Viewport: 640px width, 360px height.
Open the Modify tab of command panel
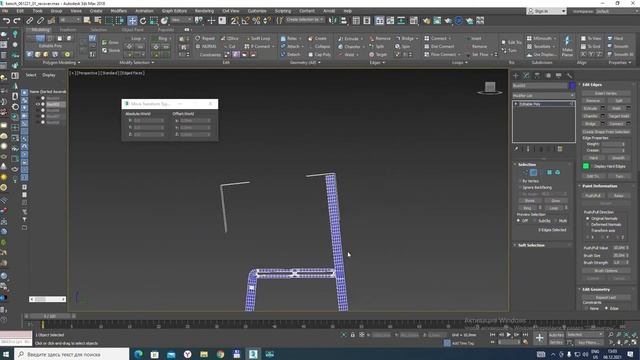pos(526,76)
